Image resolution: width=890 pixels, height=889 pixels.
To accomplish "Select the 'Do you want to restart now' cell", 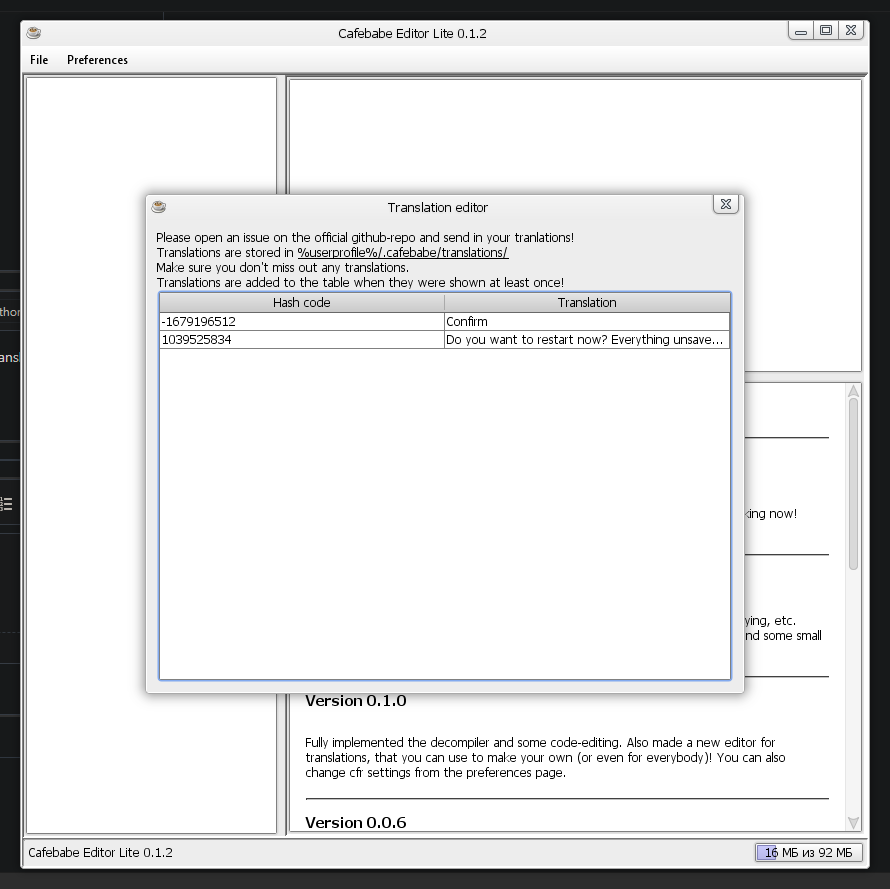I will coord(587,339).
